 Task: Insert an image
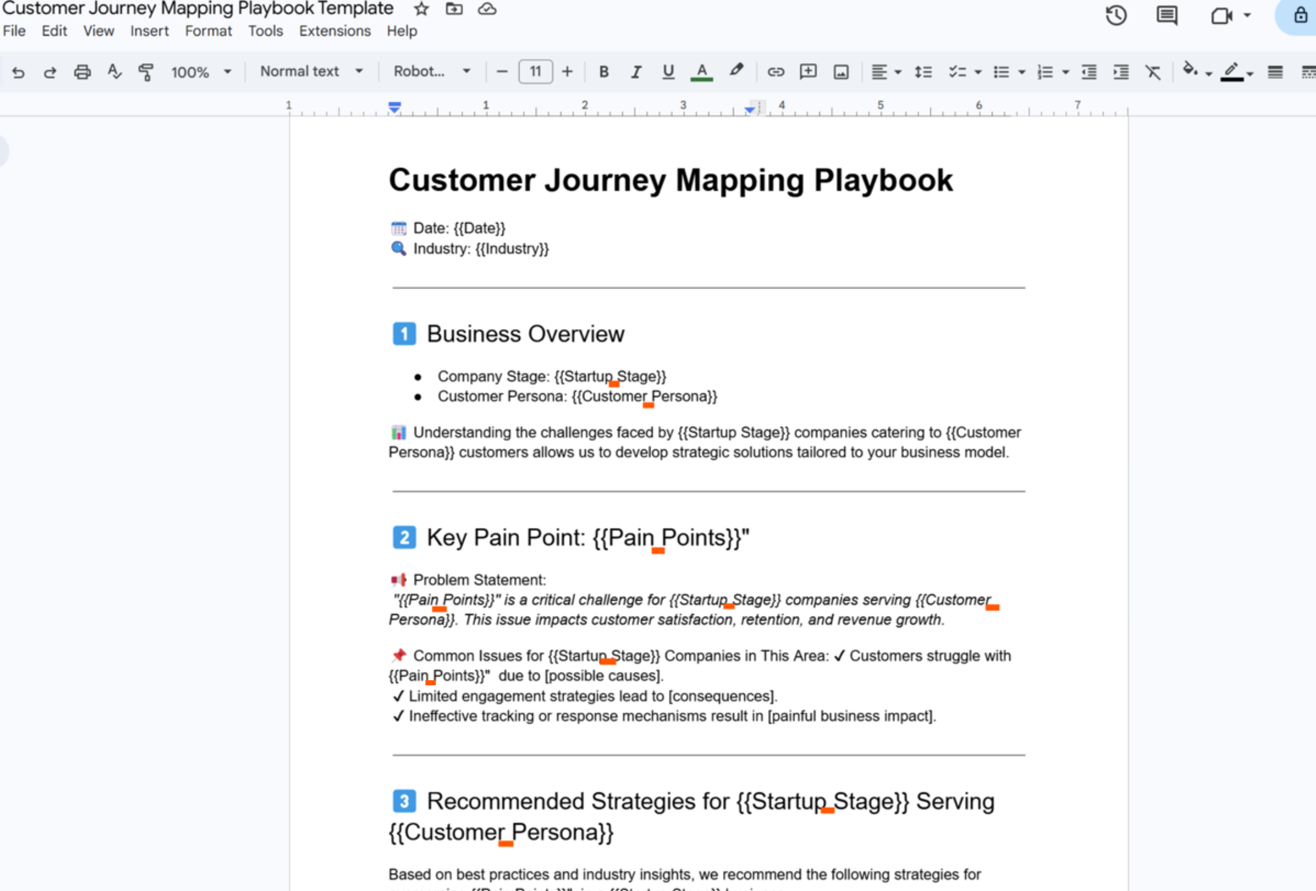841,72
